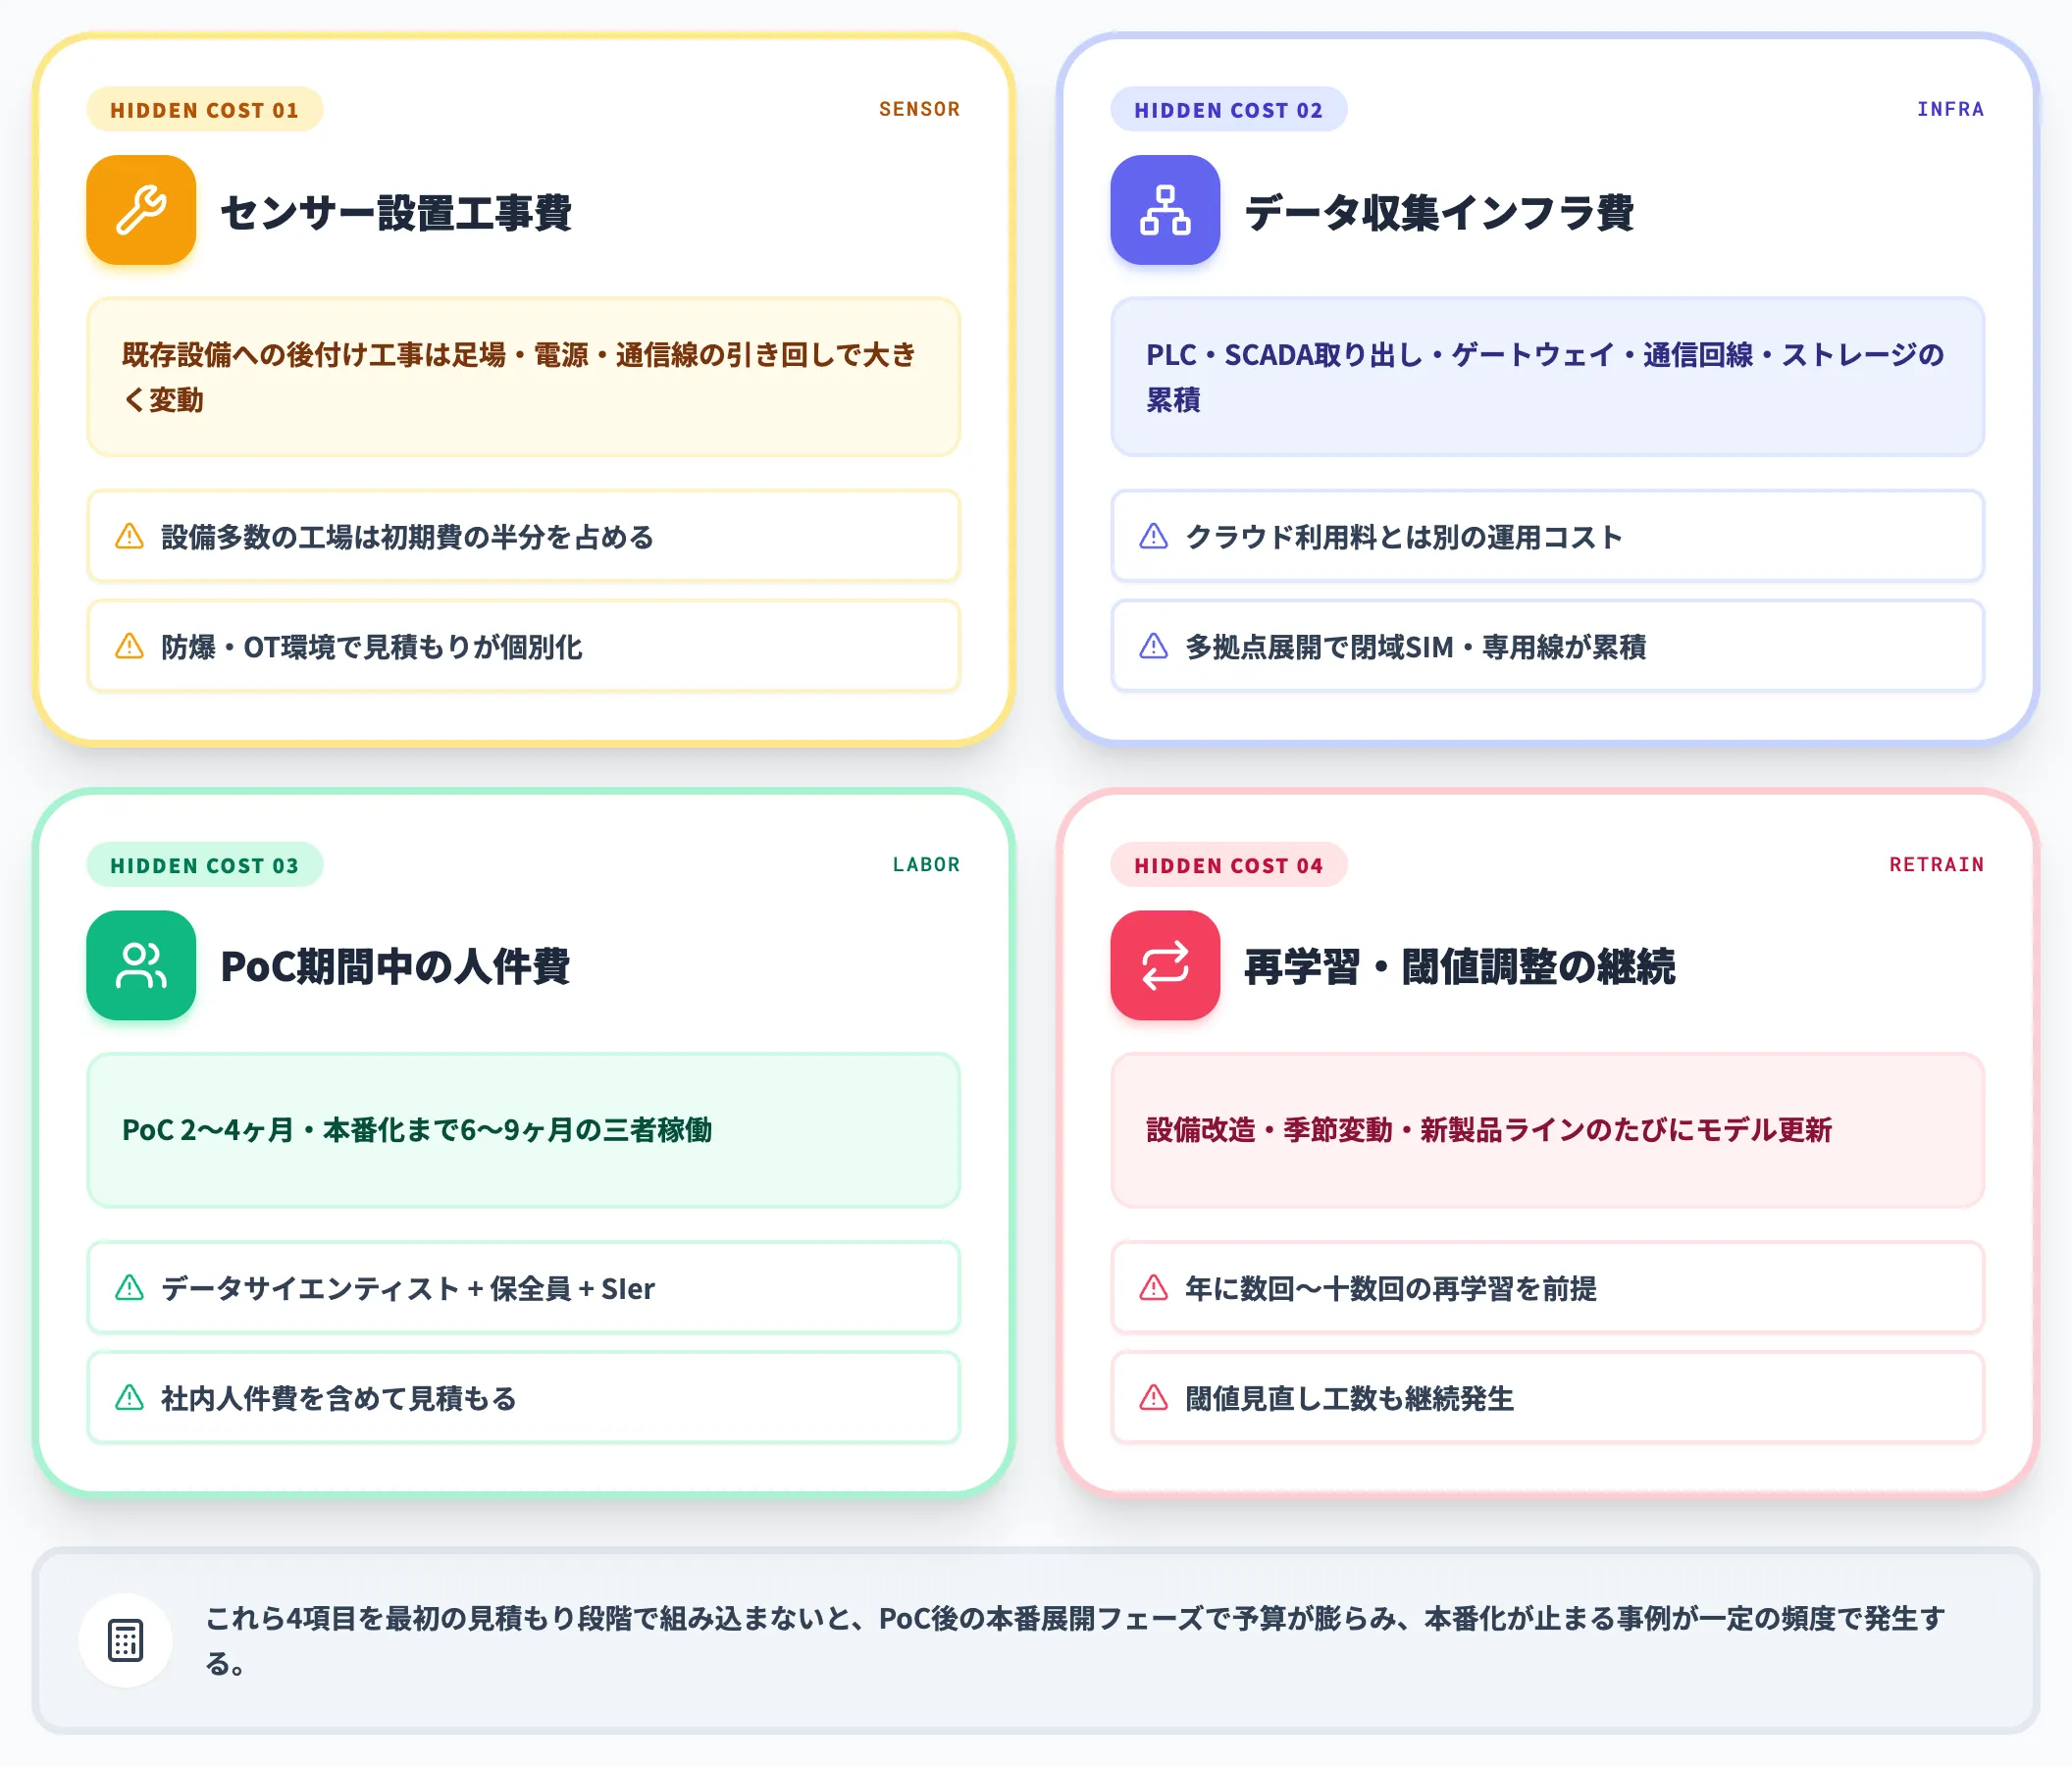Viewport: 2072px width, 1766px height.
Task: Click the HIDDEN COST 02 badge
Action: (1229, 110)
